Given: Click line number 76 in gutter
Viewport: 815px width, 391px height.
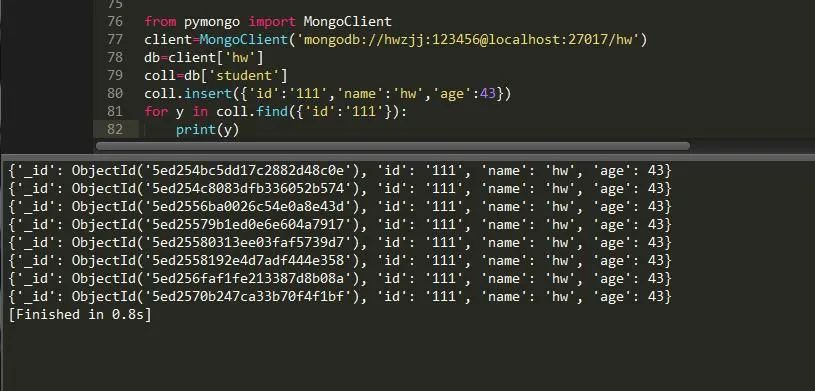Looking at the screenshot, I should [x=115, y=21].
